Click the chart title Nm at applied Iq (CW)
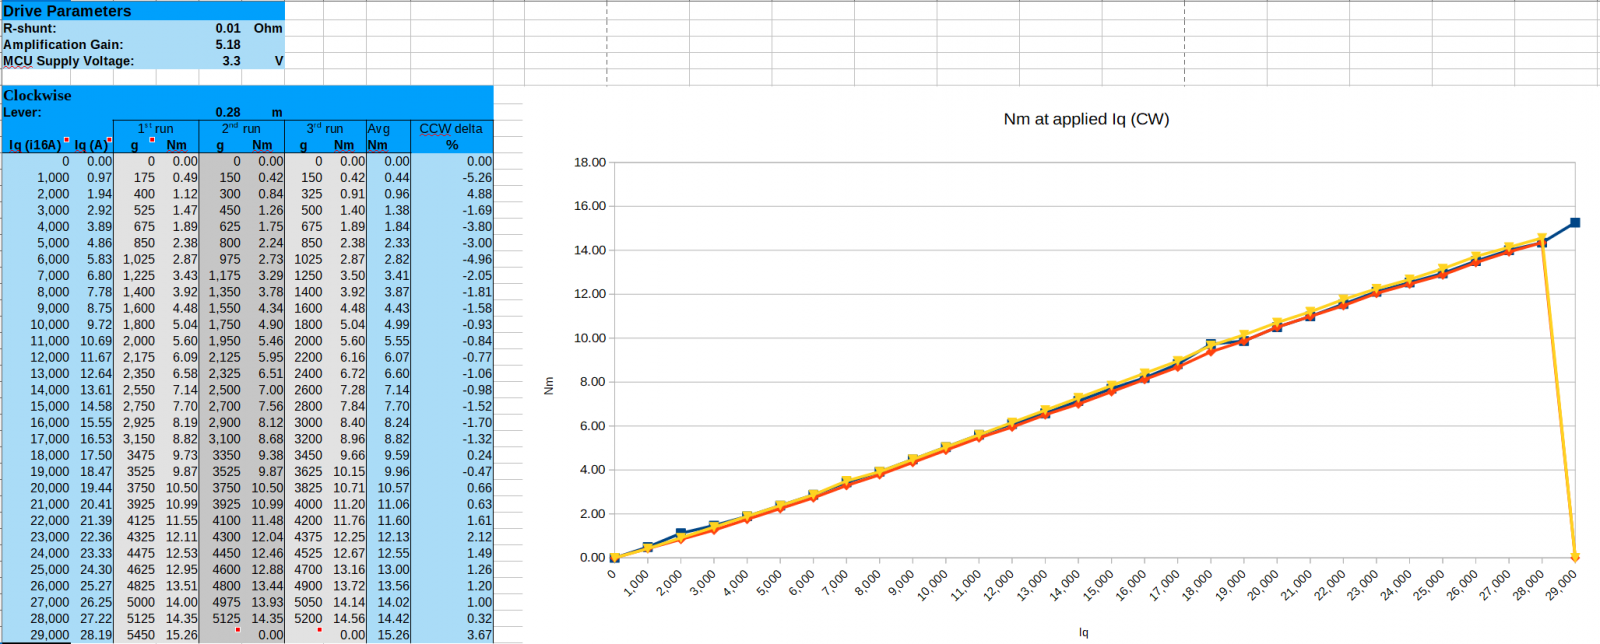 click(1086, 119)
